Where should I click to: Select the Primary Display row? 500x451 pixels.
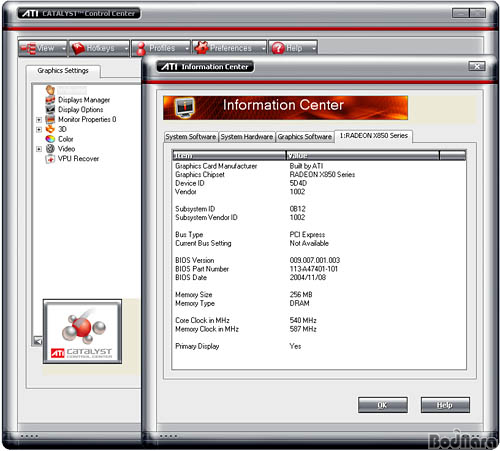319,346
